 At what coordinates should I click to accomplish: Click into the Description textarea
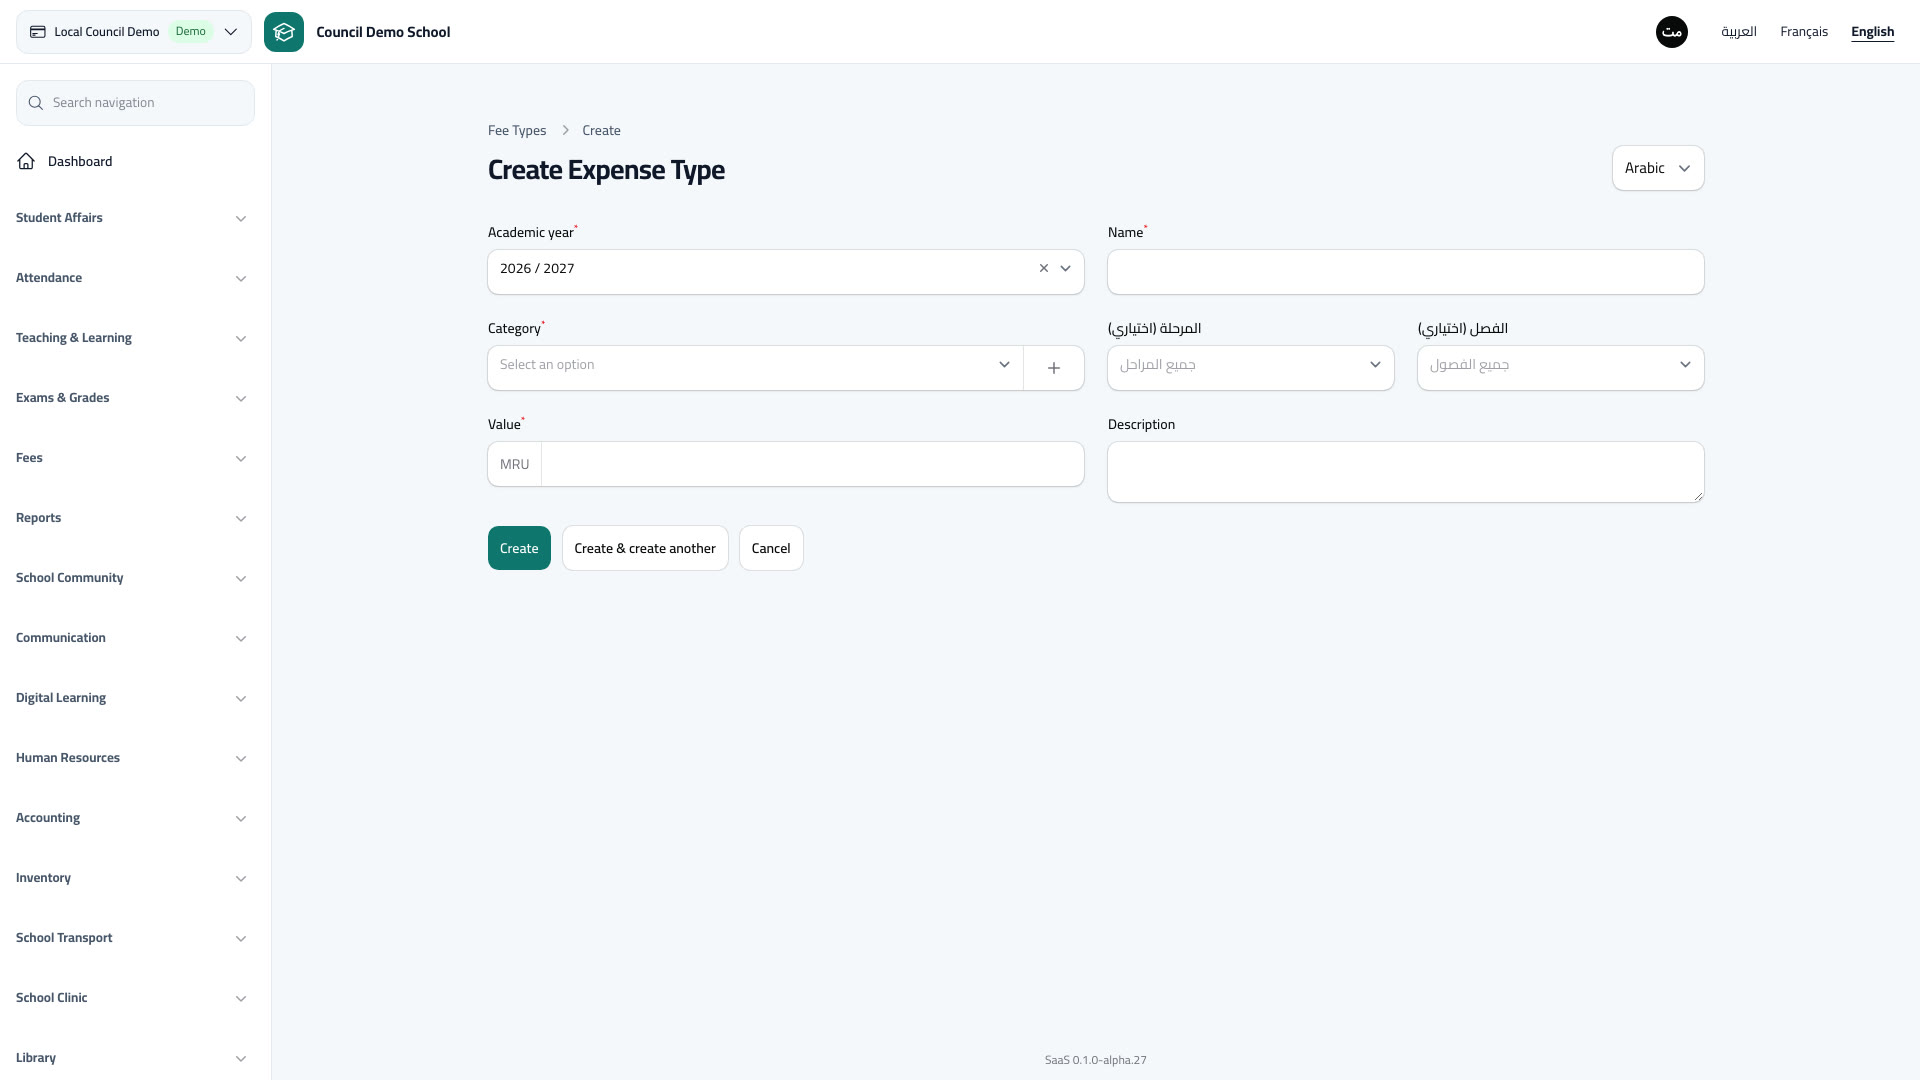(x=1406, y=472)
